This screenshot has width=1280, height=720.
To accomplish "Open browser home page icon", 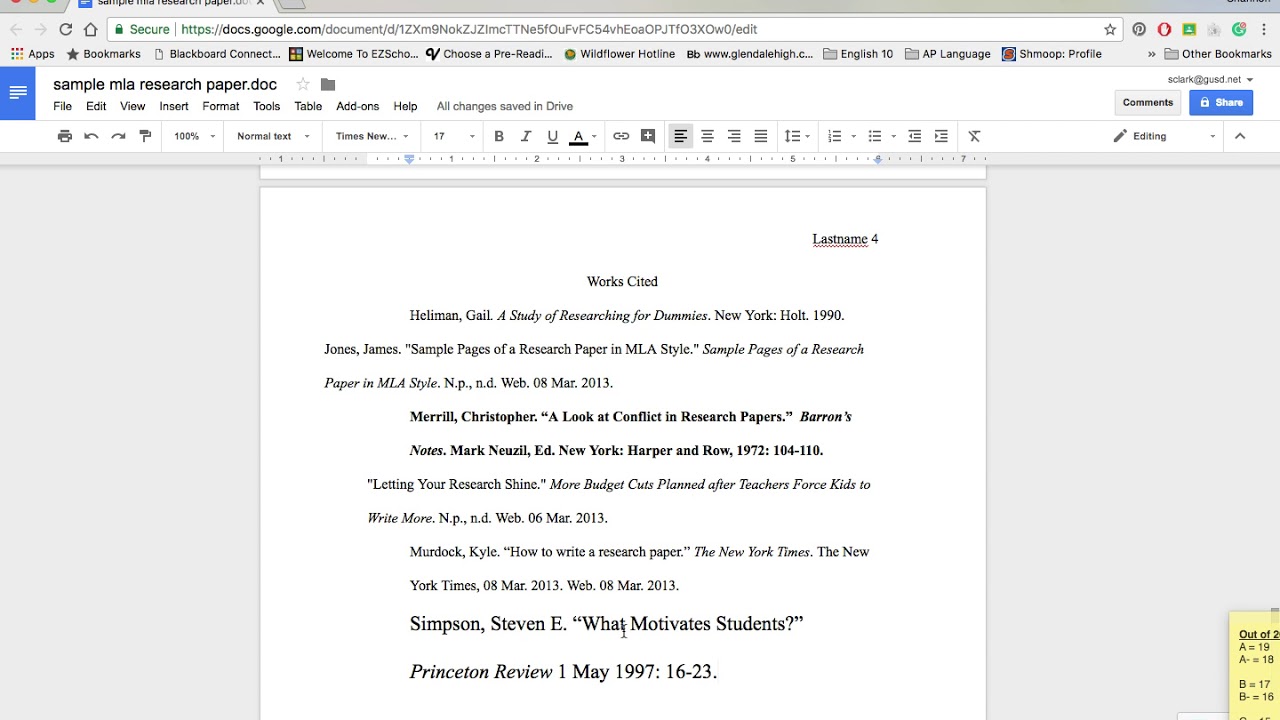I will [x=91, y=30].
